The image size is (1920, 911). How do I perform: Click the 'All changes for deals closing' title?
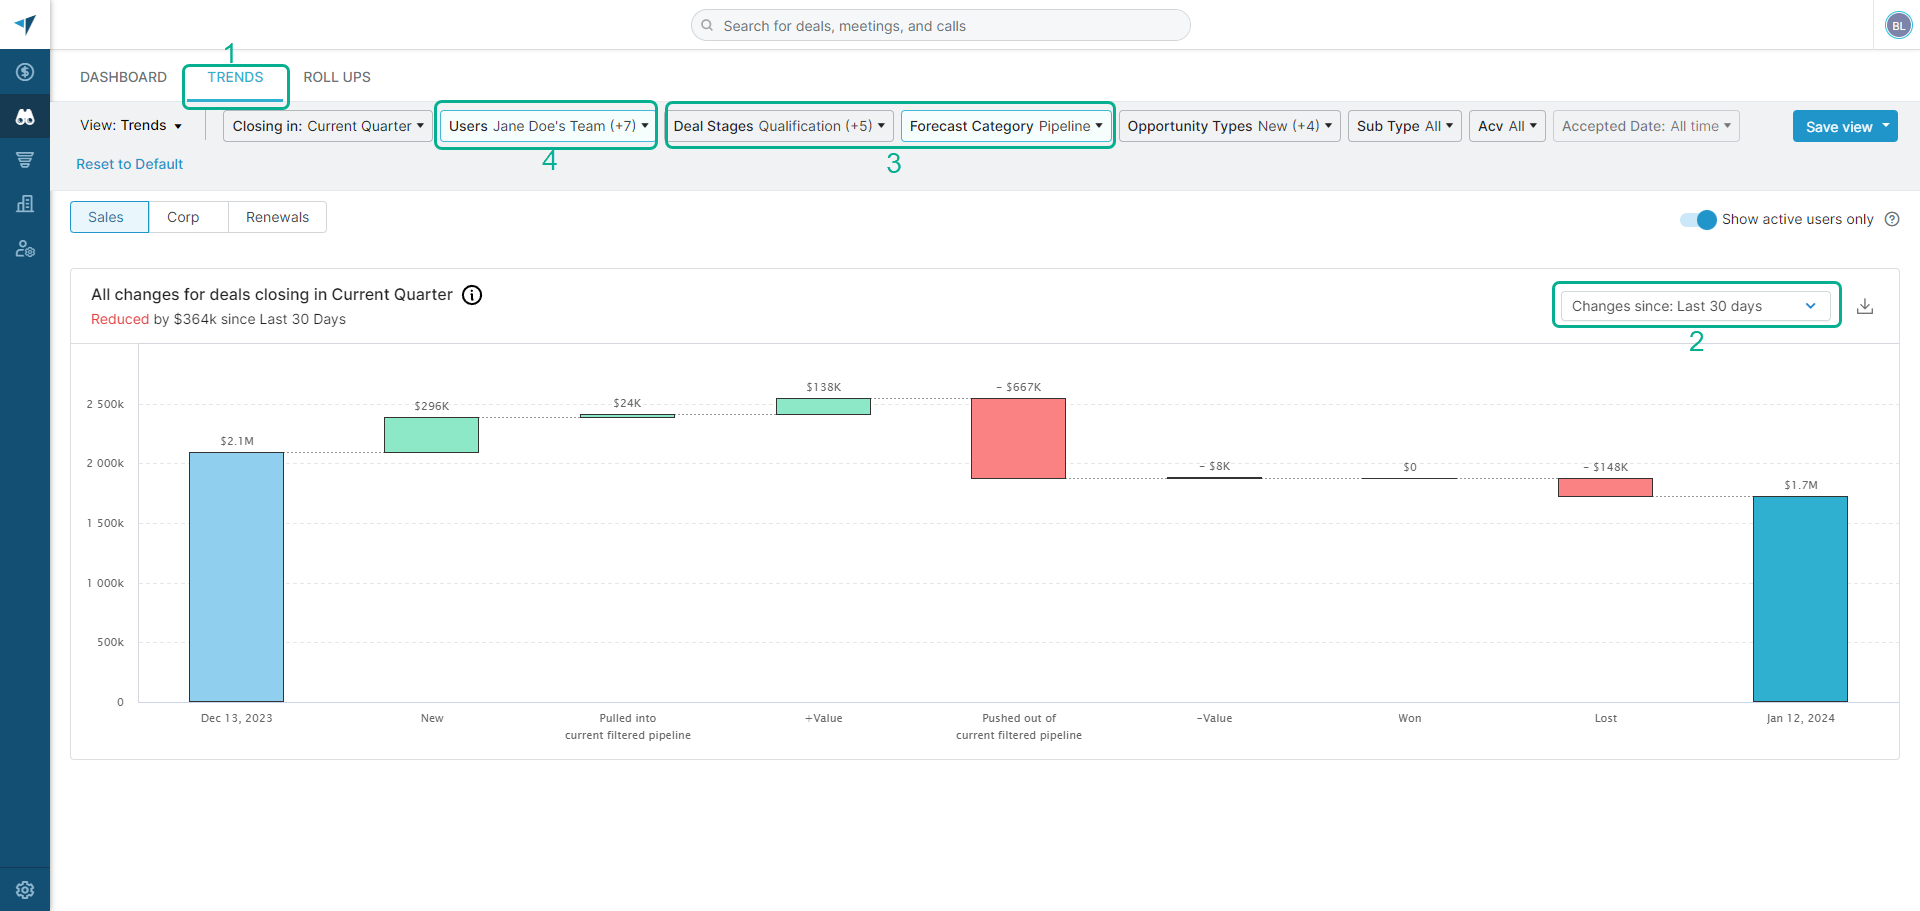pyautogui.click(x=272, y=295)
